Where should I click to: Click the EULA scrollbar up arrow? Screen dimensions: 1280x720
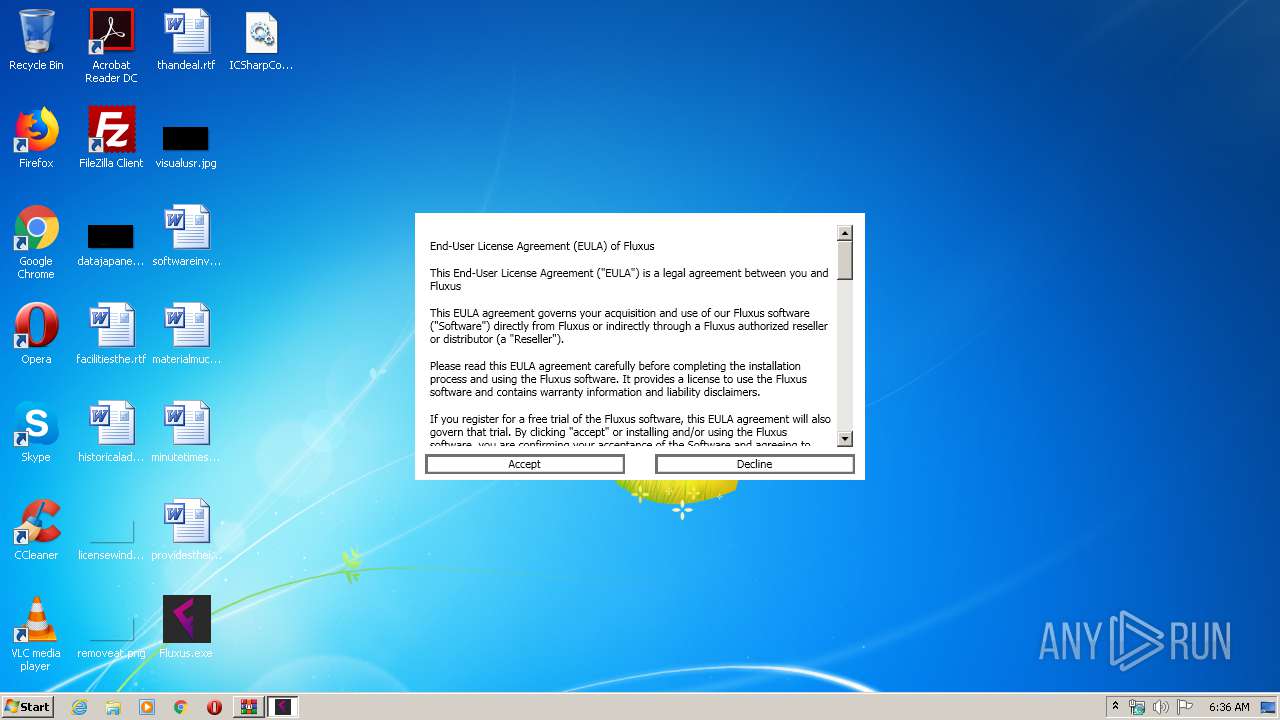point(845,233)
